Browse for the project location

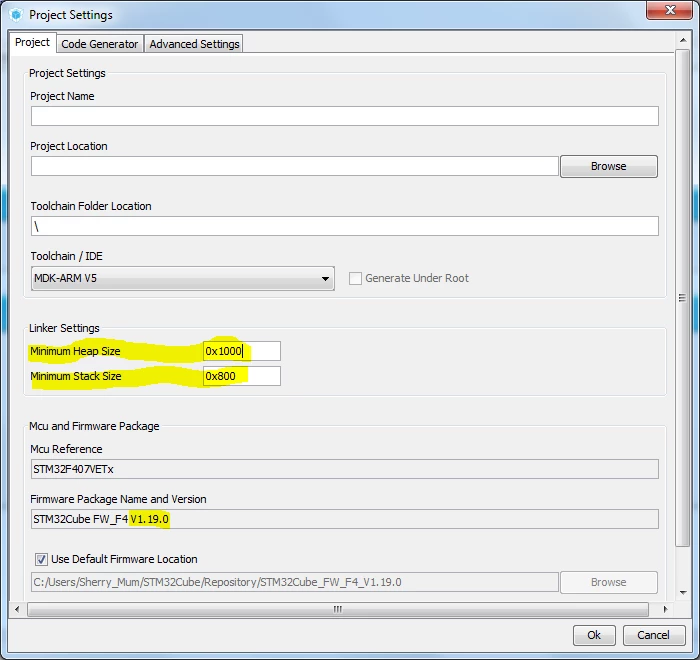(608, 166)
